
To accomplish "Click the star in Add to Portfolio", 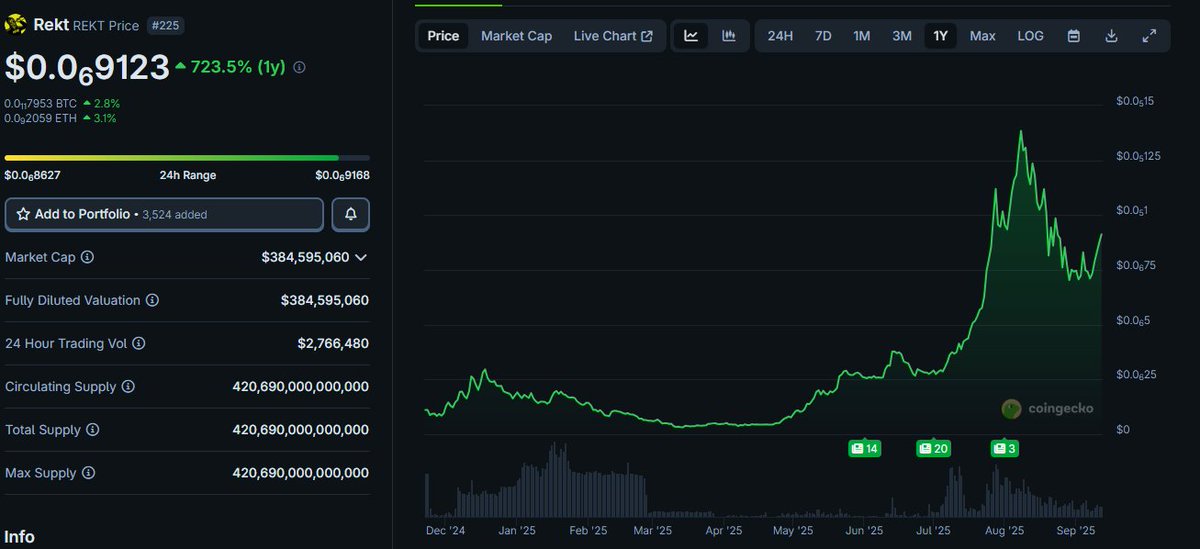I will pyautogui.click(x=23, y=214).
